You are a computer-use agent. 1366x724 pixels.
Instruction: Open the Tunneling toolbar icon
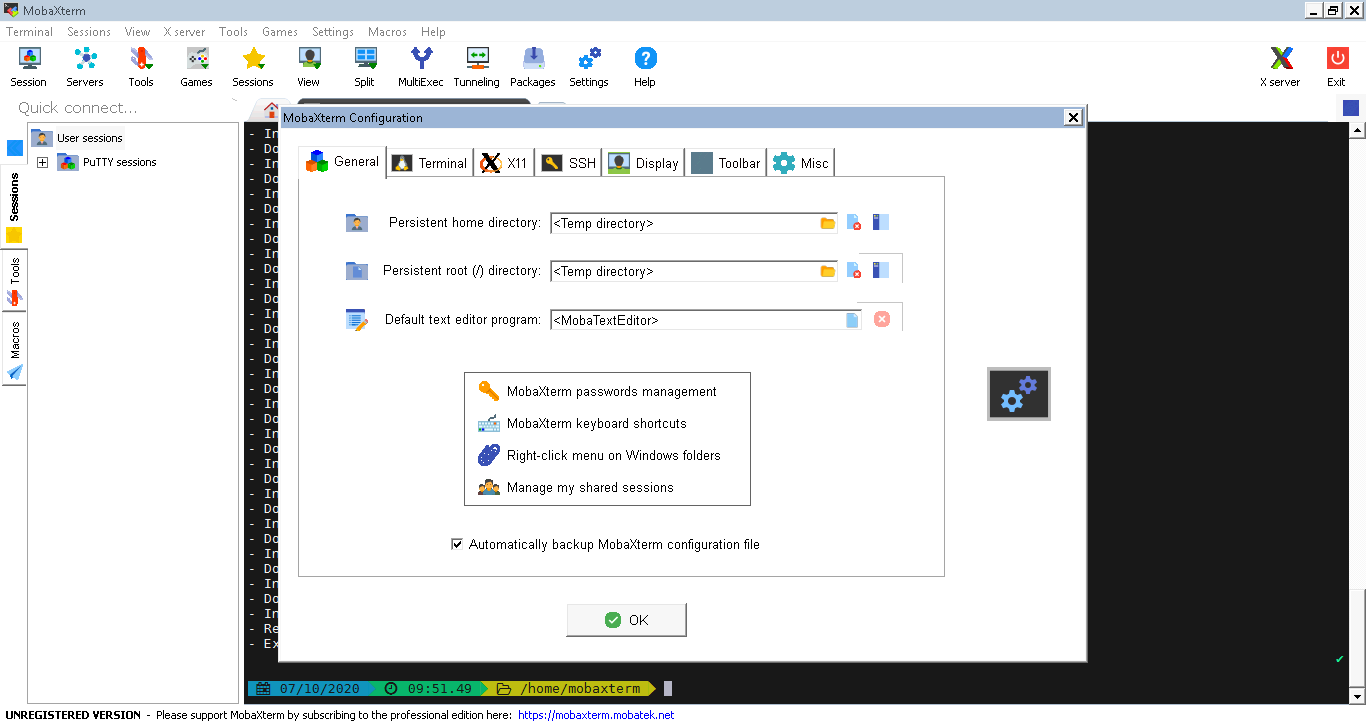click(x=477, y=66)
